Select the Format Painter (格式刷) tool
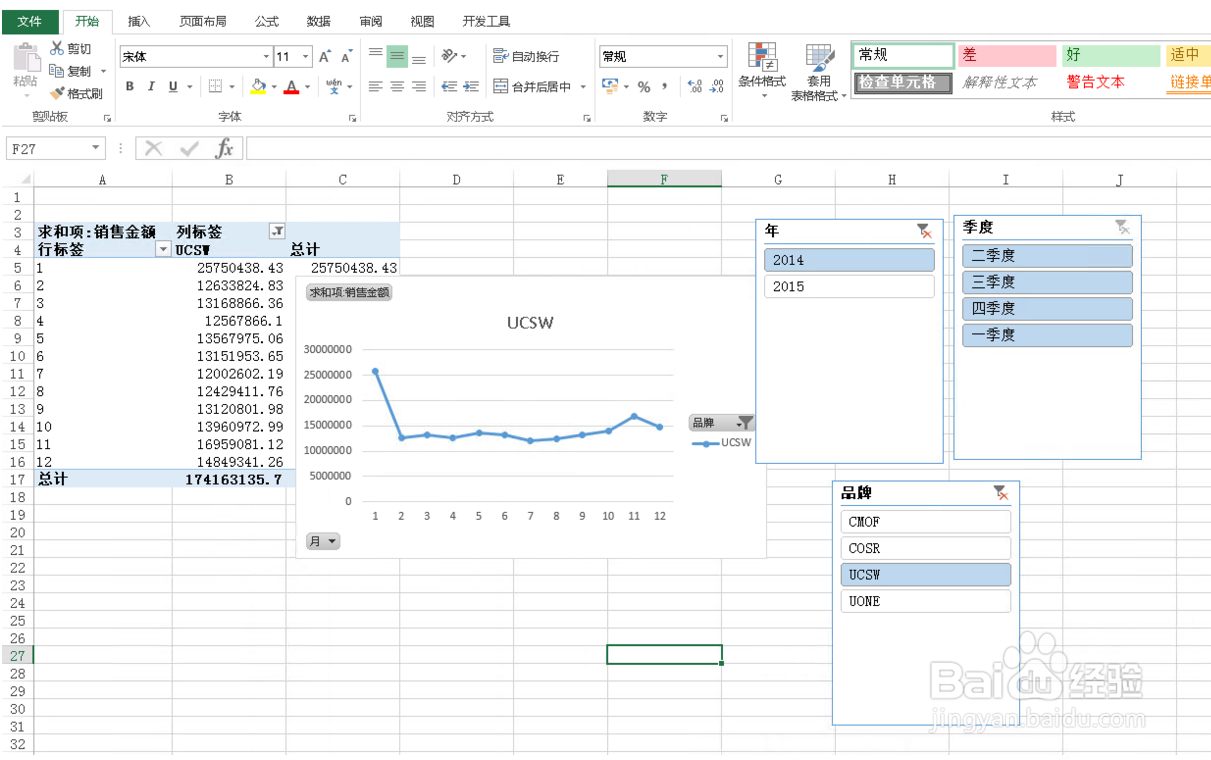 coord(77,93)
